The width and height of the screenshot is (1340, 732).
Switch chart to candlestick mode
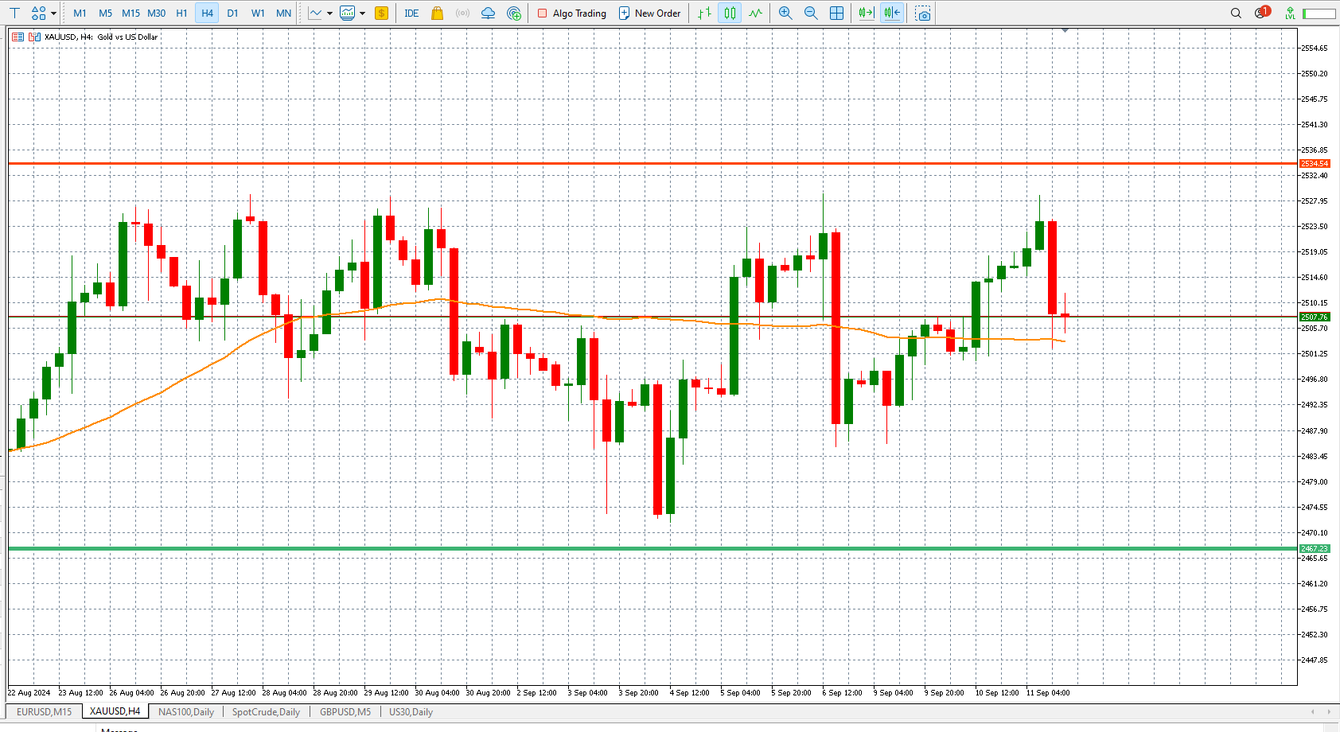point(729,13)
